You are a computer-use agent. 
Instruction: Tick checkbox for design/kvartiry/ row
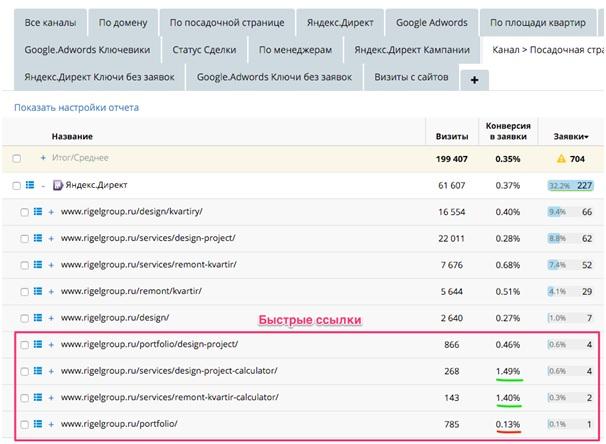click(x=24, y=212)
